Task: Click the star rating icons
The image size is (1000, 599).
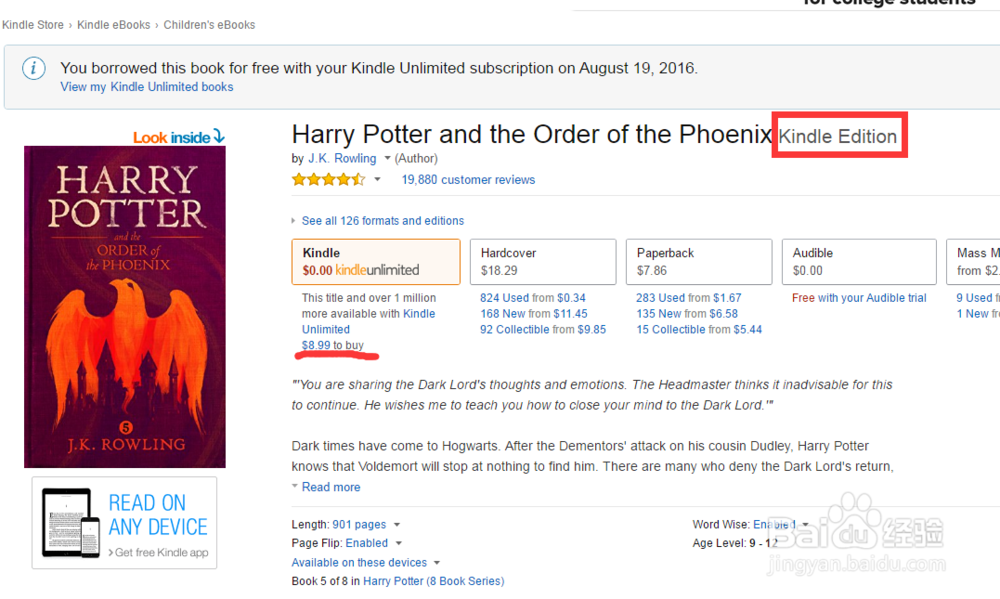Action: pyautogui.click(x=328, y=180)
